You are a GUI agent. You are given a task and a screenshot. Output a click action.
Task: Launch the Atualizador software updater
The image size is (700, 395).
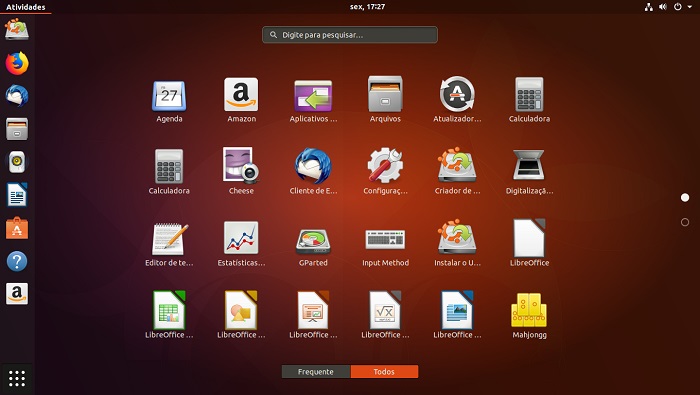(457, 101)
